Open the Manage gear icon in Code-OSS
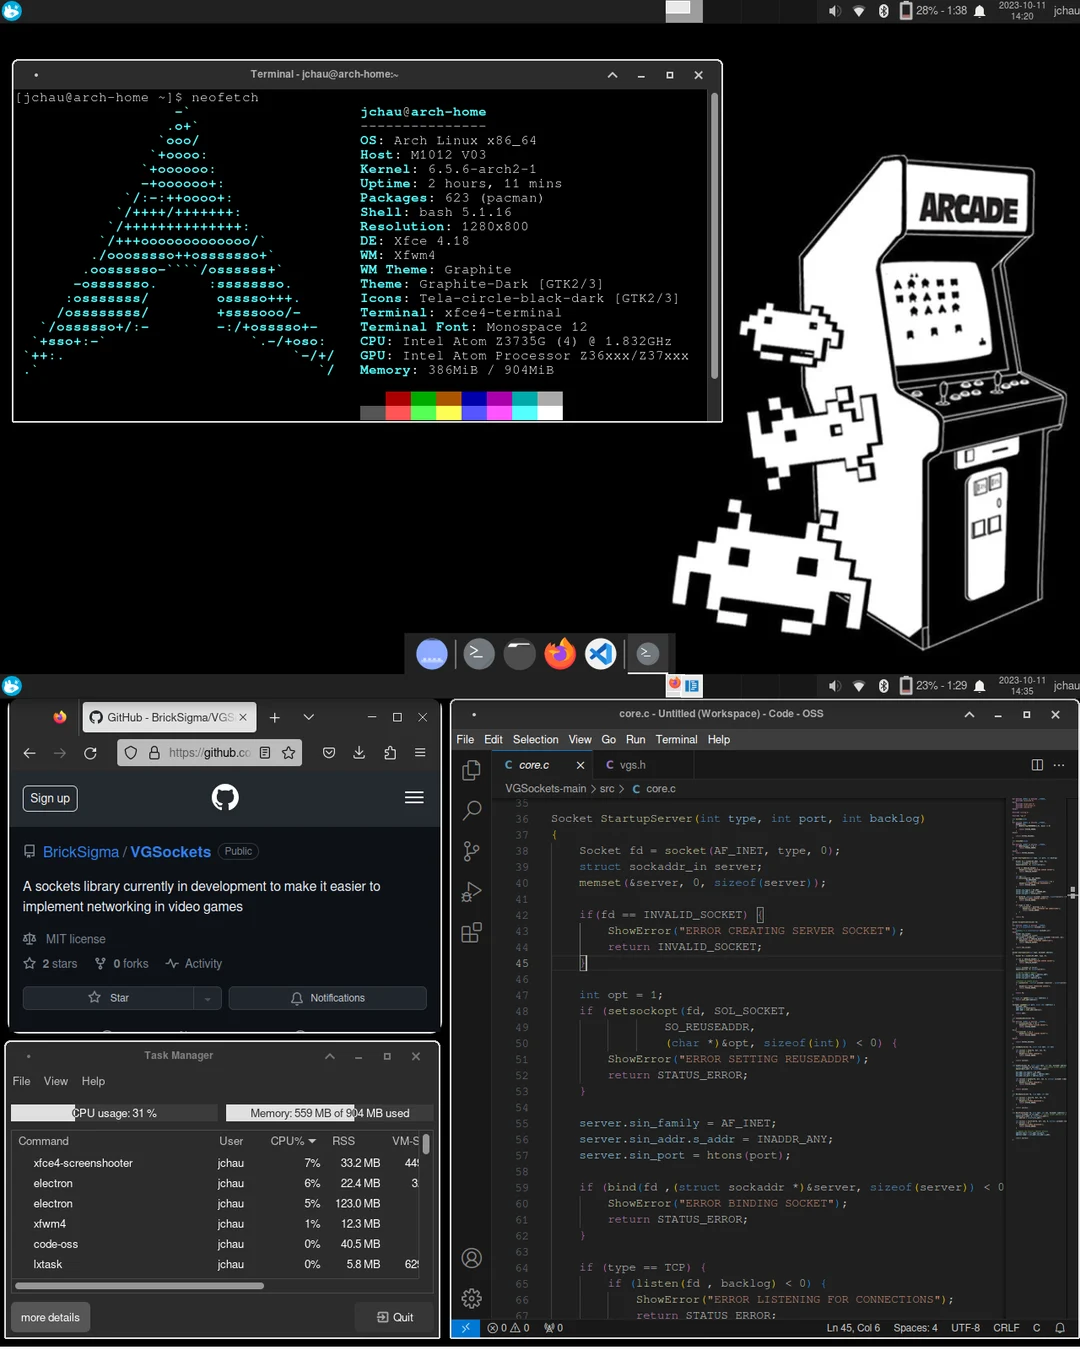 pos(471,1298)
